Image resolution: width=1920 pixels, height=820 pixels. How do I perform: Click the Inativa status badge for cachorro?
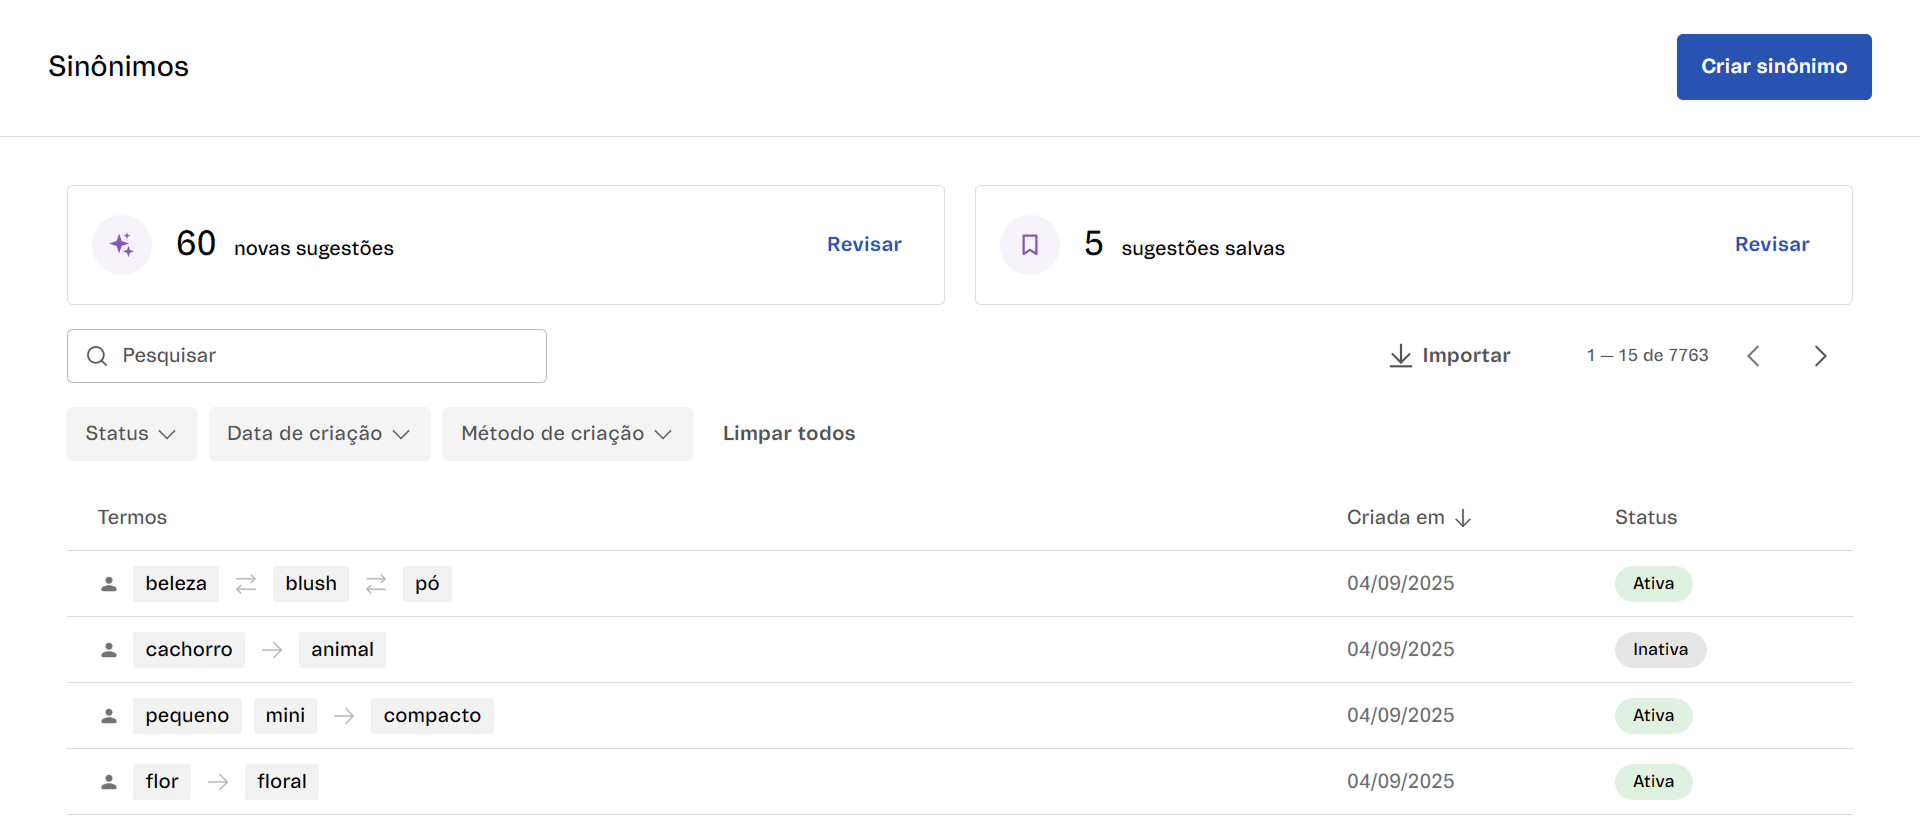click(1660, 650)
